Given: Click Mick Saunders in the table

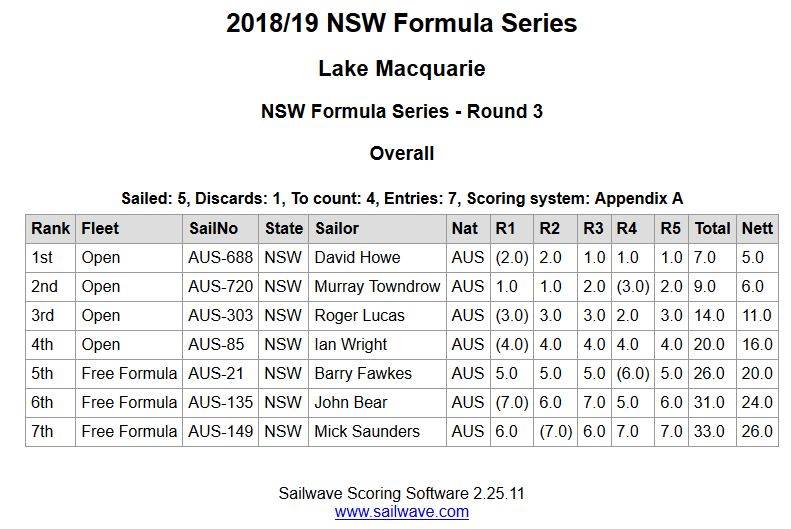Looking at the screenshot, I should pyautogui.click(x=367, y=431).
